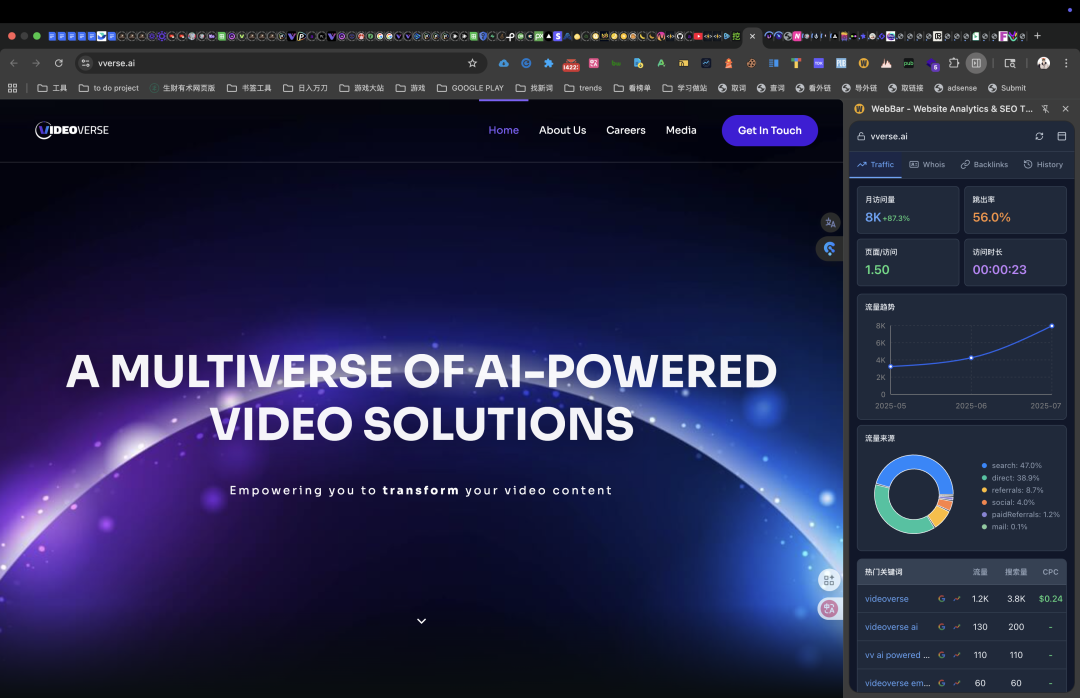Click the 生财有术网页版 bookmark
Screen dimensions: 1080x698
[183, 88]
